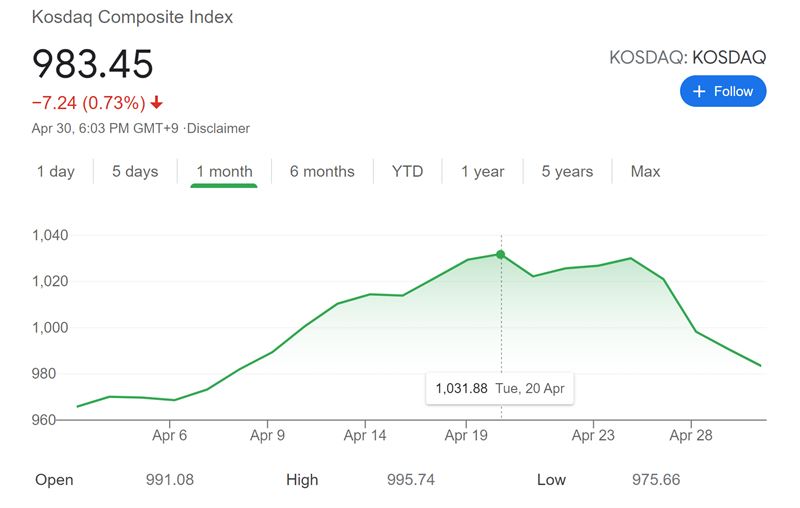Click the Apr 6 axis label
Screen dimensions: 800x508
[x=170, y=435]
